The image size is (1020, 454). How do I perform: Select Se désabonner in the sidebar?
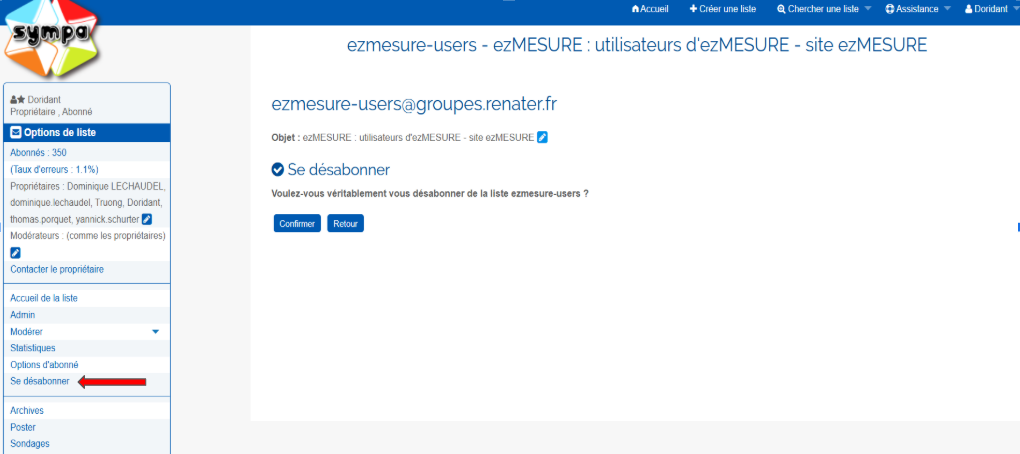pyautogui.click(x=40, y=381)
